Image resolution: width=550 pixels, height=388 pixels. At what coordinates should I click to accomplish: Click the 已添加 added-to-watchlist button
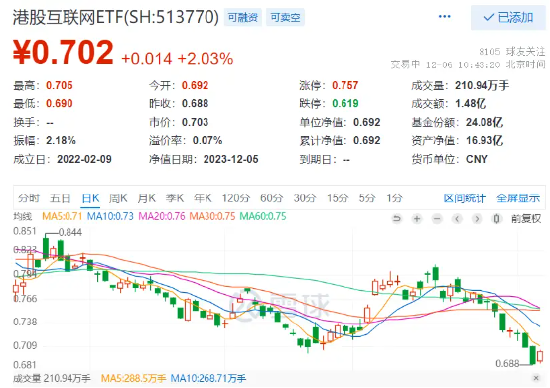point(508,17)
